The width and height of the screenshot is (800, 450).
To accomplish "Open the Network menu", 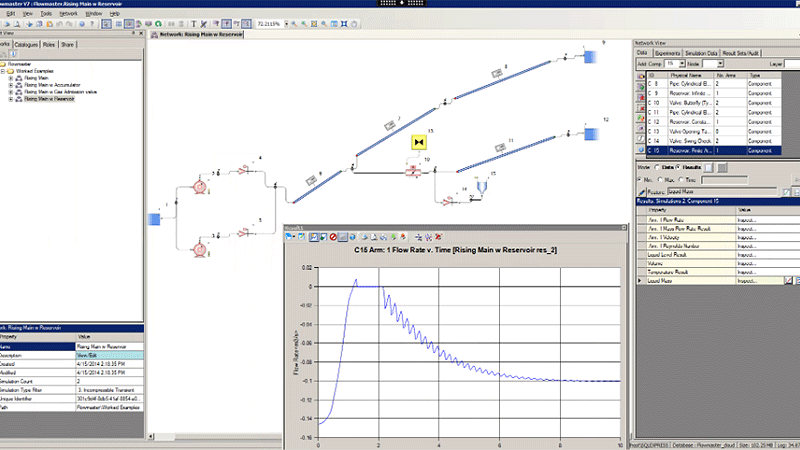I will point(68,13).
